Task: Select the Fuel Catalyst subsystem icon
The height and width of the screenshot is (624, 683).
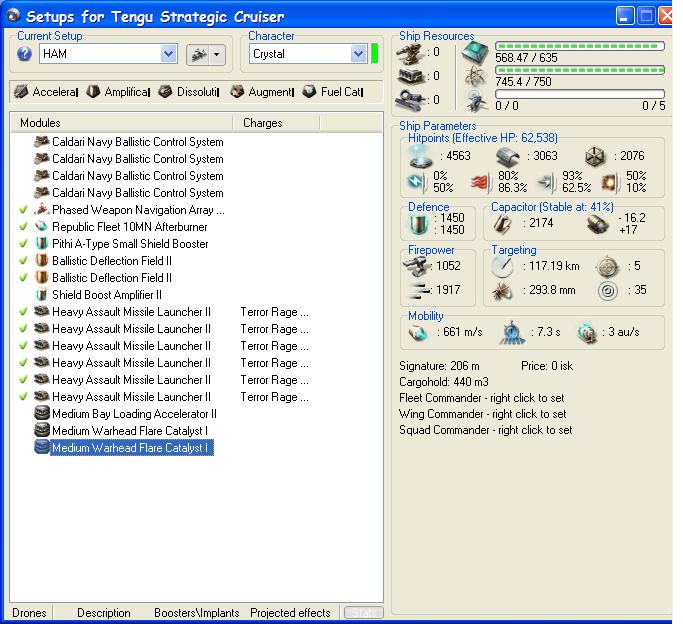Action: point(309,91)
